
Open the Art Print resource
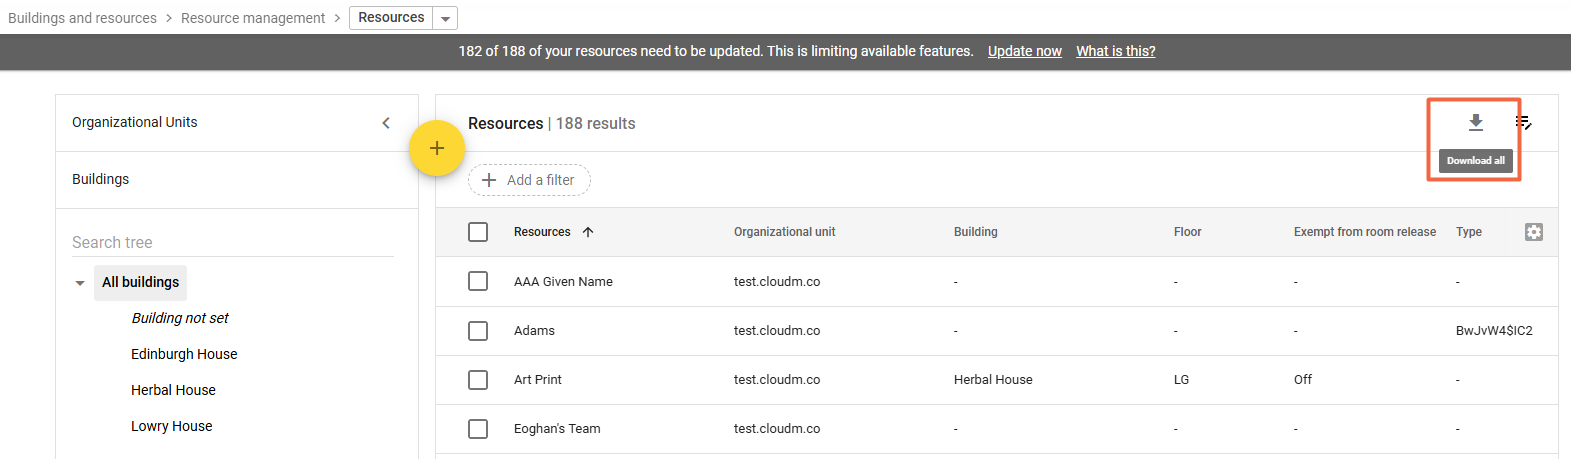538,380
